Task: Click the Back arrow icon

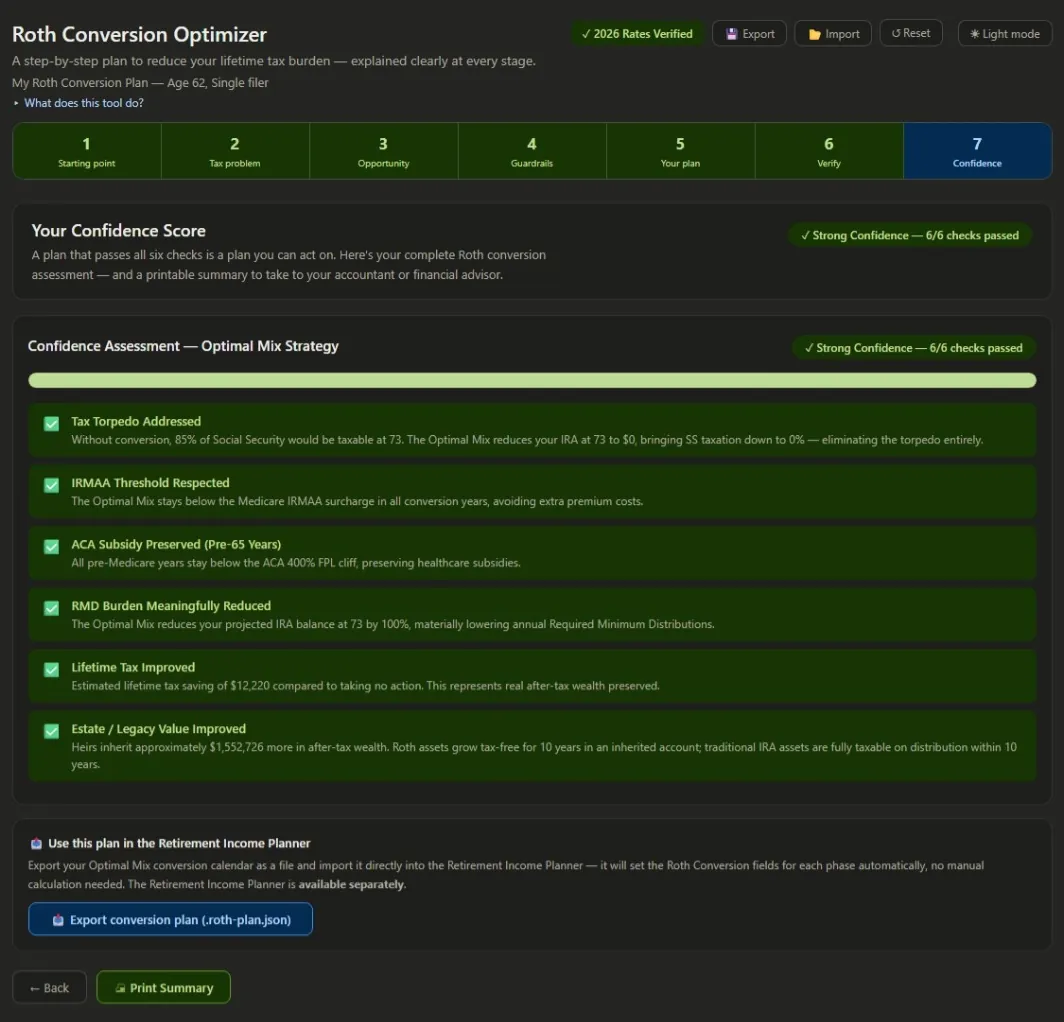Action: coord(35,989)
